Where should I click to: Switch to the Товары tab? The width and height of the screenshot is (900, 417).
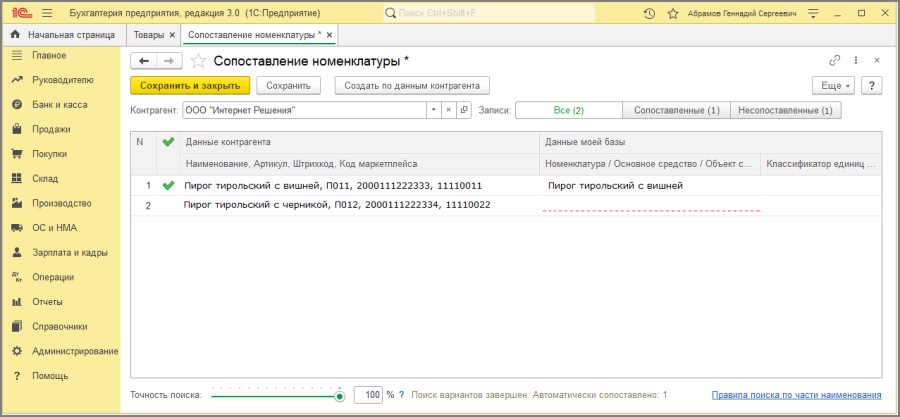pyautogui.click(x=149, y=35)
